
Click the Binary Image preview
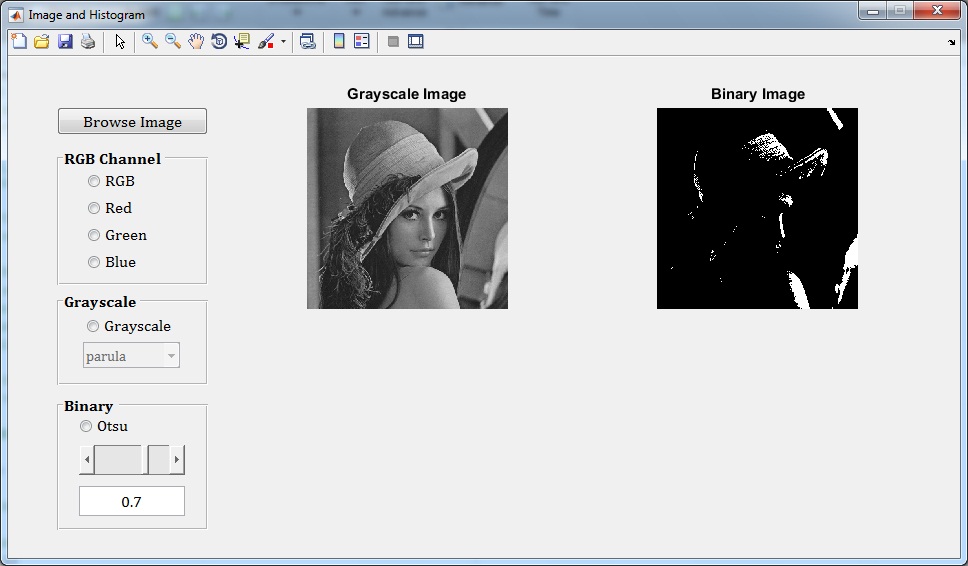pyautogui.click(x=757, y=208)
